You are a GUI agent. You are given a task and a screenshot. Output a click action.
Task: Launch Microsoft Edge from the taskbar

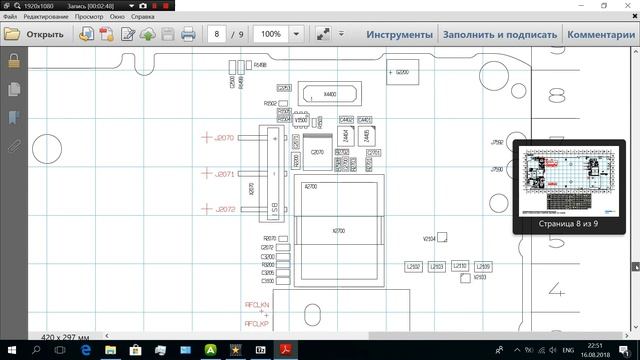(x=86, y=350)
